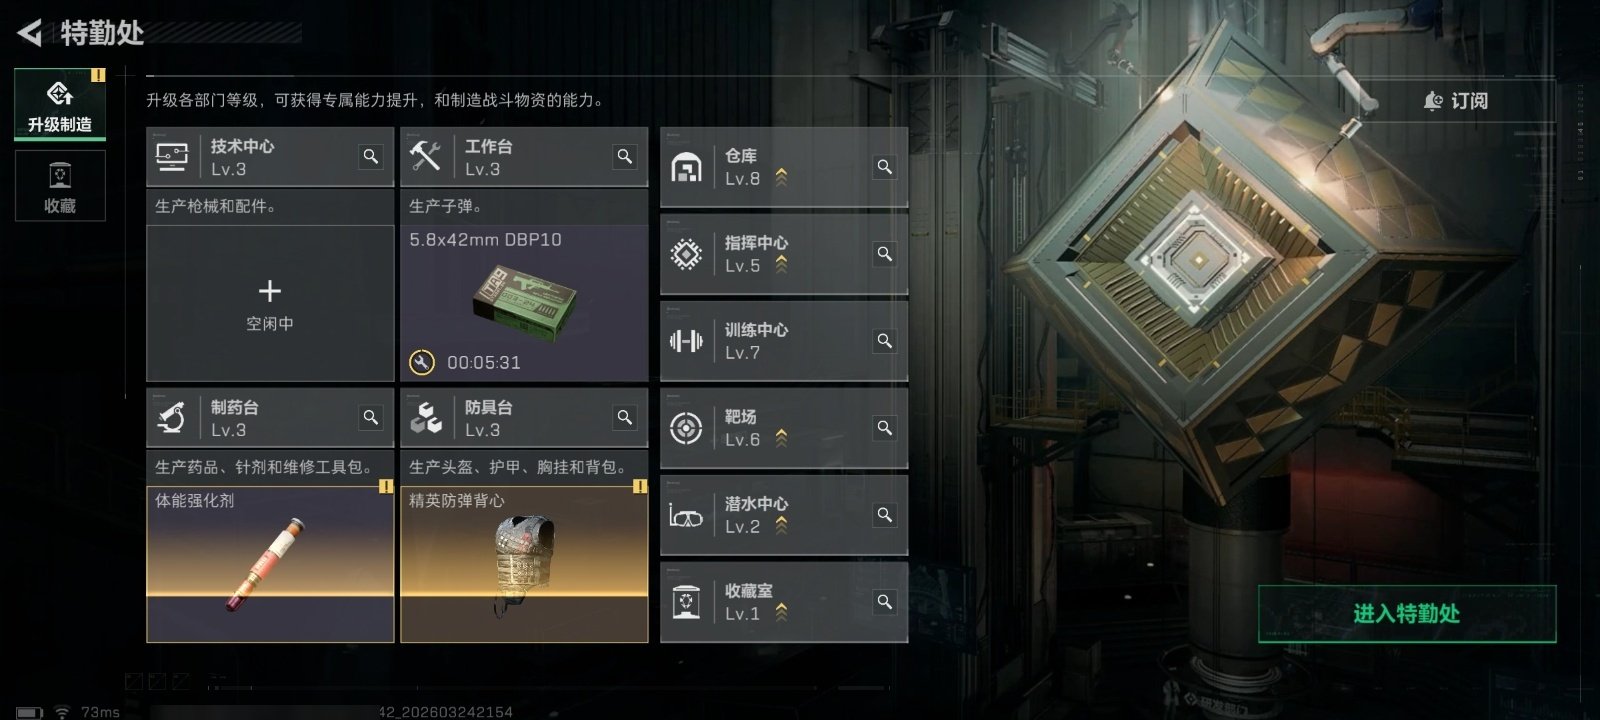Viewport: 1600px width, 720px height.
Task: Click the 训练中心 dumbbell icon
Action: point(686,341)
